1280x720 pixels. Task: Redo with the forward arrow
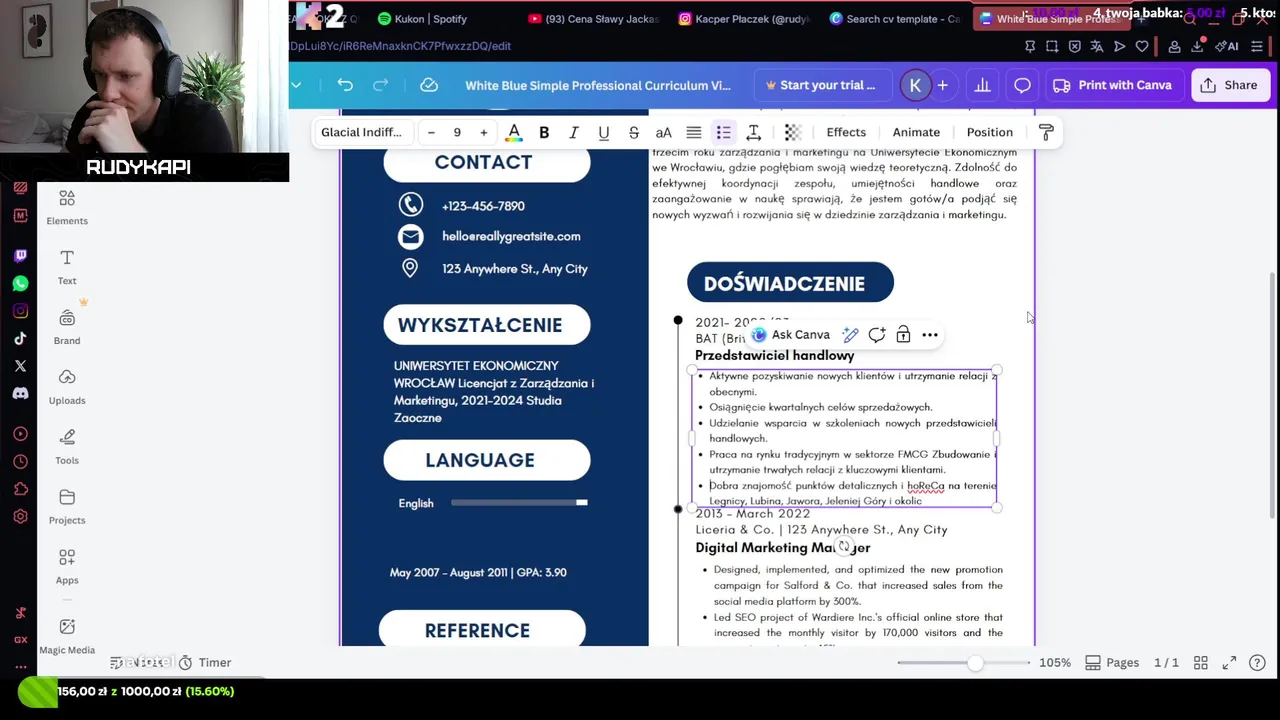click(x=380, y=85)
